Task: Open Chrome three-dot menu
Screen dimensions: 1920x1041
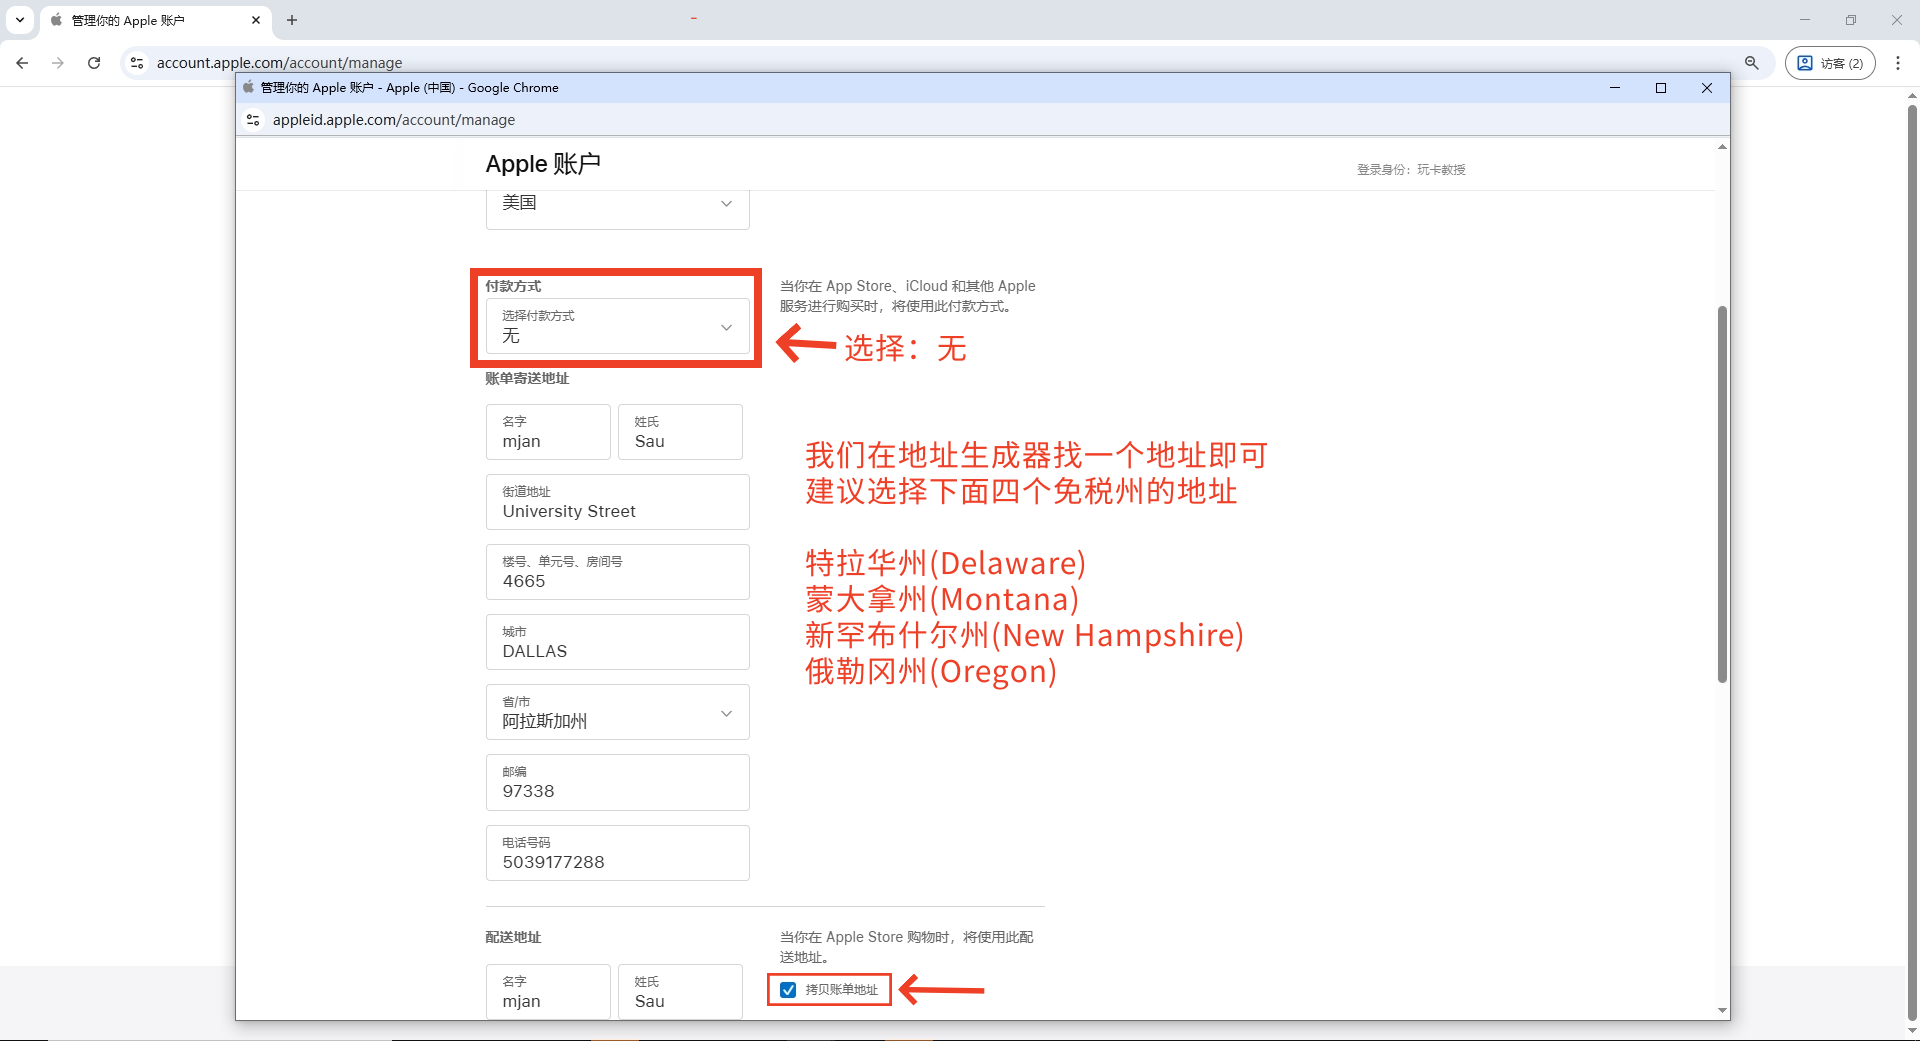Action: click(x=1898, y=63)
